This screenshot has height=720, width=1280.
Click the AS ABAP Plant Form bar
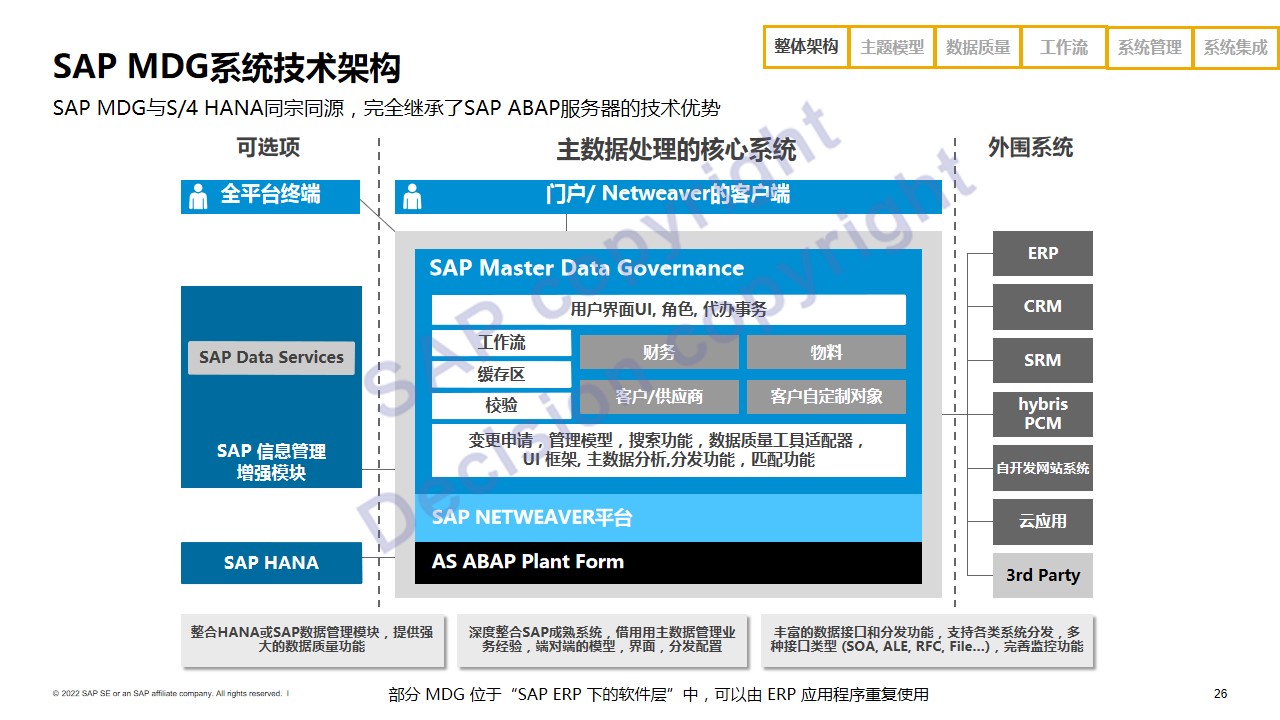click(668, 562)
